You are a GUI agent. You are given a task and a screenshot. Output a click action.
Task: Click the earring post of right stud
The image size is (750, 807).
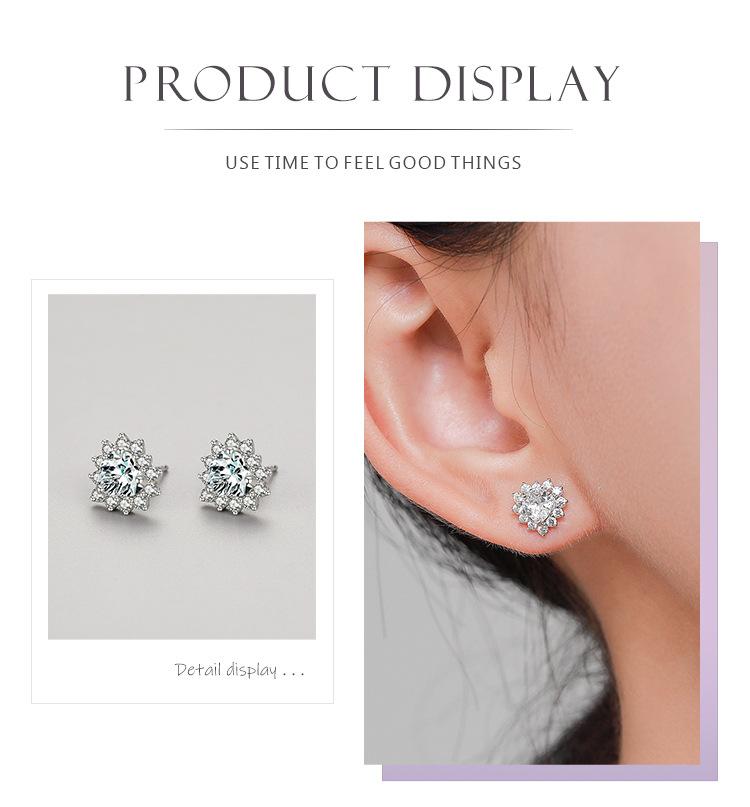coord(273,469)
